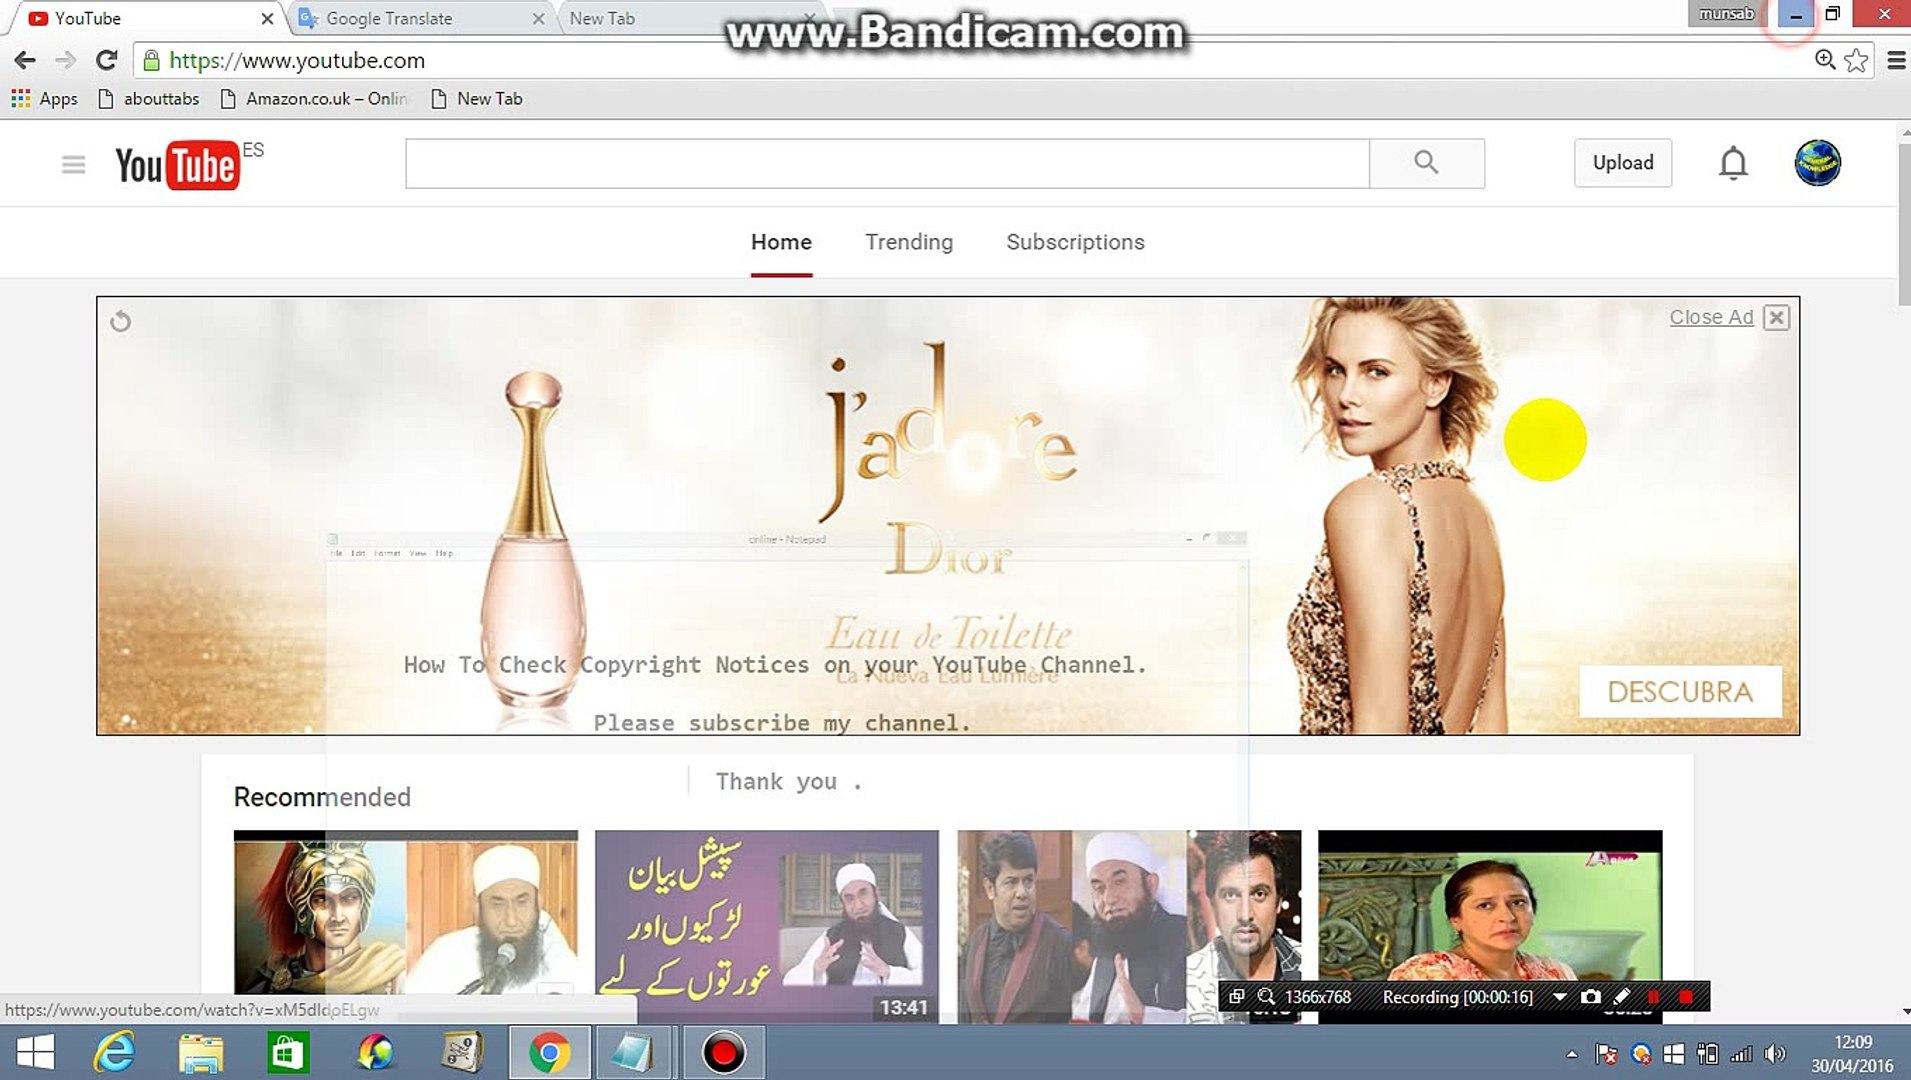Open the YouTube notifications bell
This screenshot has width=1911, height=1080.
[1733, 163]
